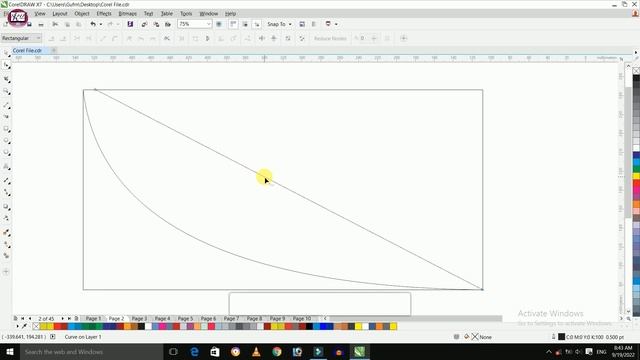Click the Export icon in standard toolbar
This screenshot has height=360, width=640.
(x=156, y=24)
